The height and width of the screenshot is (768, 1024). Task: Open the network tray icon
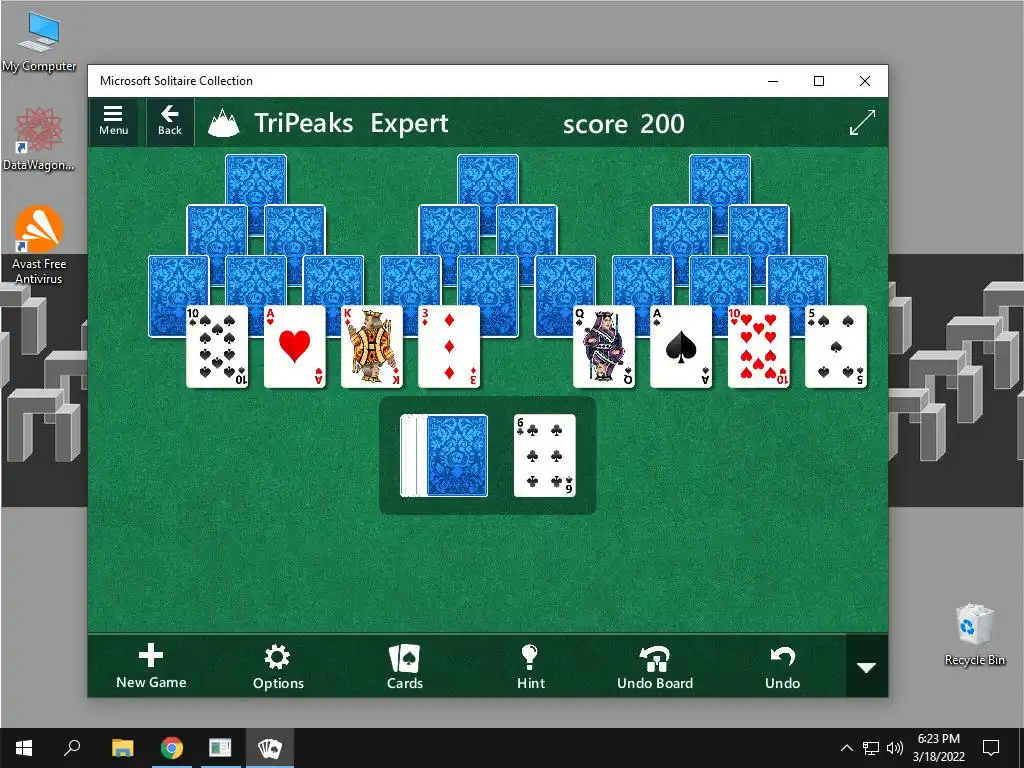tap(871, 748)
